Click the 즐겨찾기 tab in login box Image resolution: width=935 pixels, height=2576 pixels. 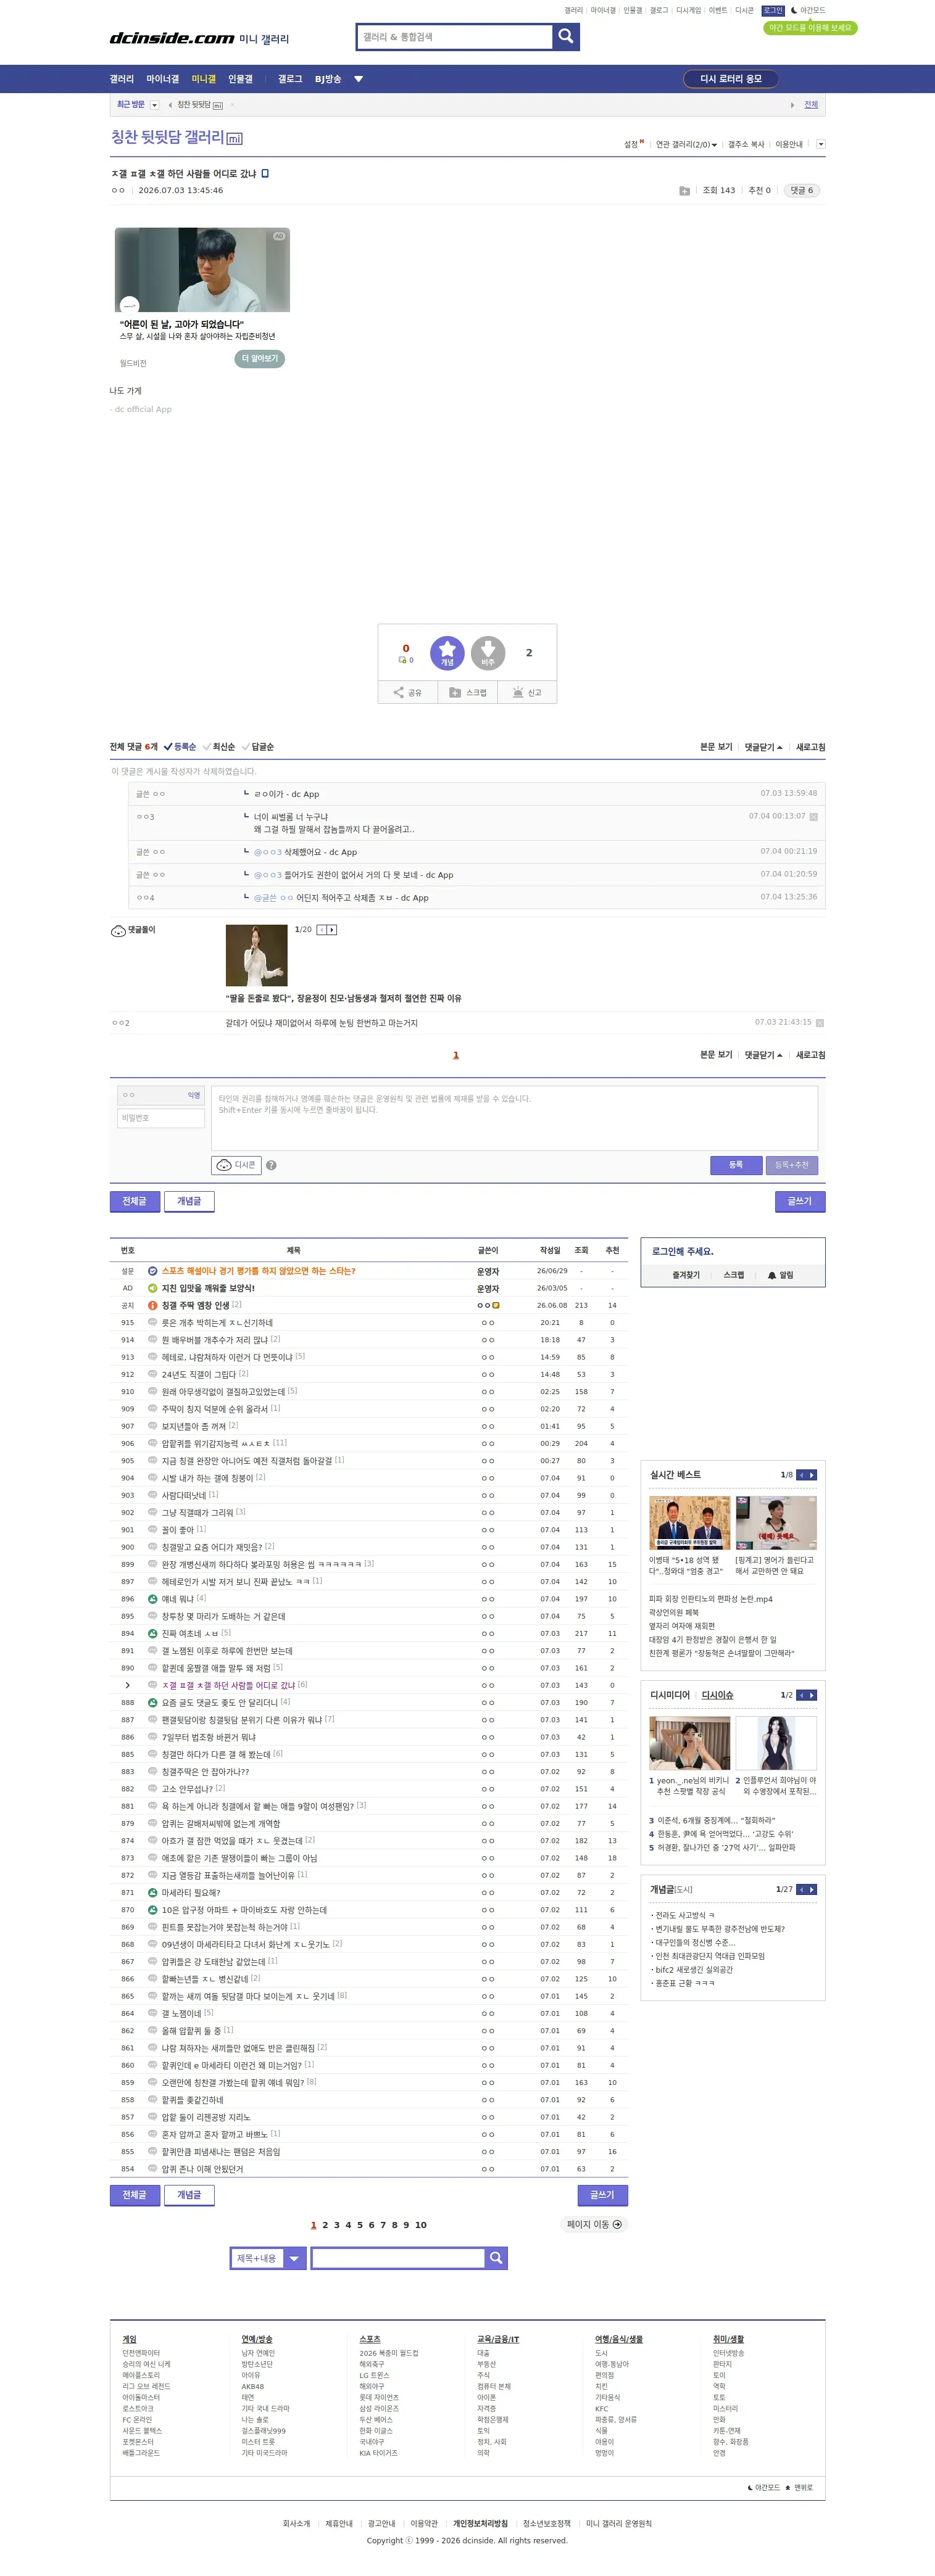(x=686, y=1275)
